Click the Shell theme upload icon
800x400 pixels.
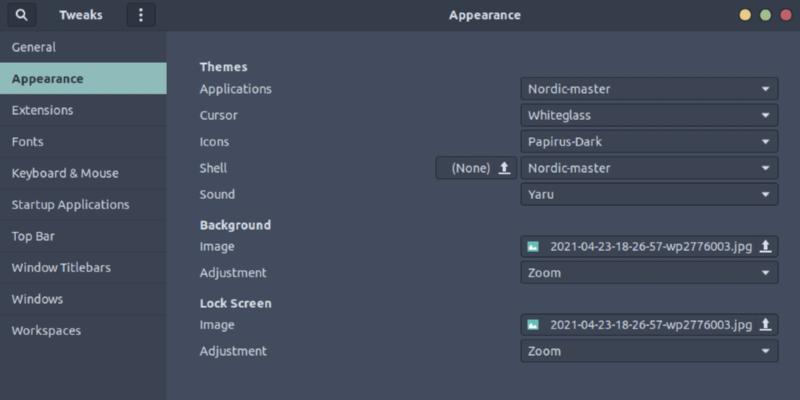click(x=504, y=168)
